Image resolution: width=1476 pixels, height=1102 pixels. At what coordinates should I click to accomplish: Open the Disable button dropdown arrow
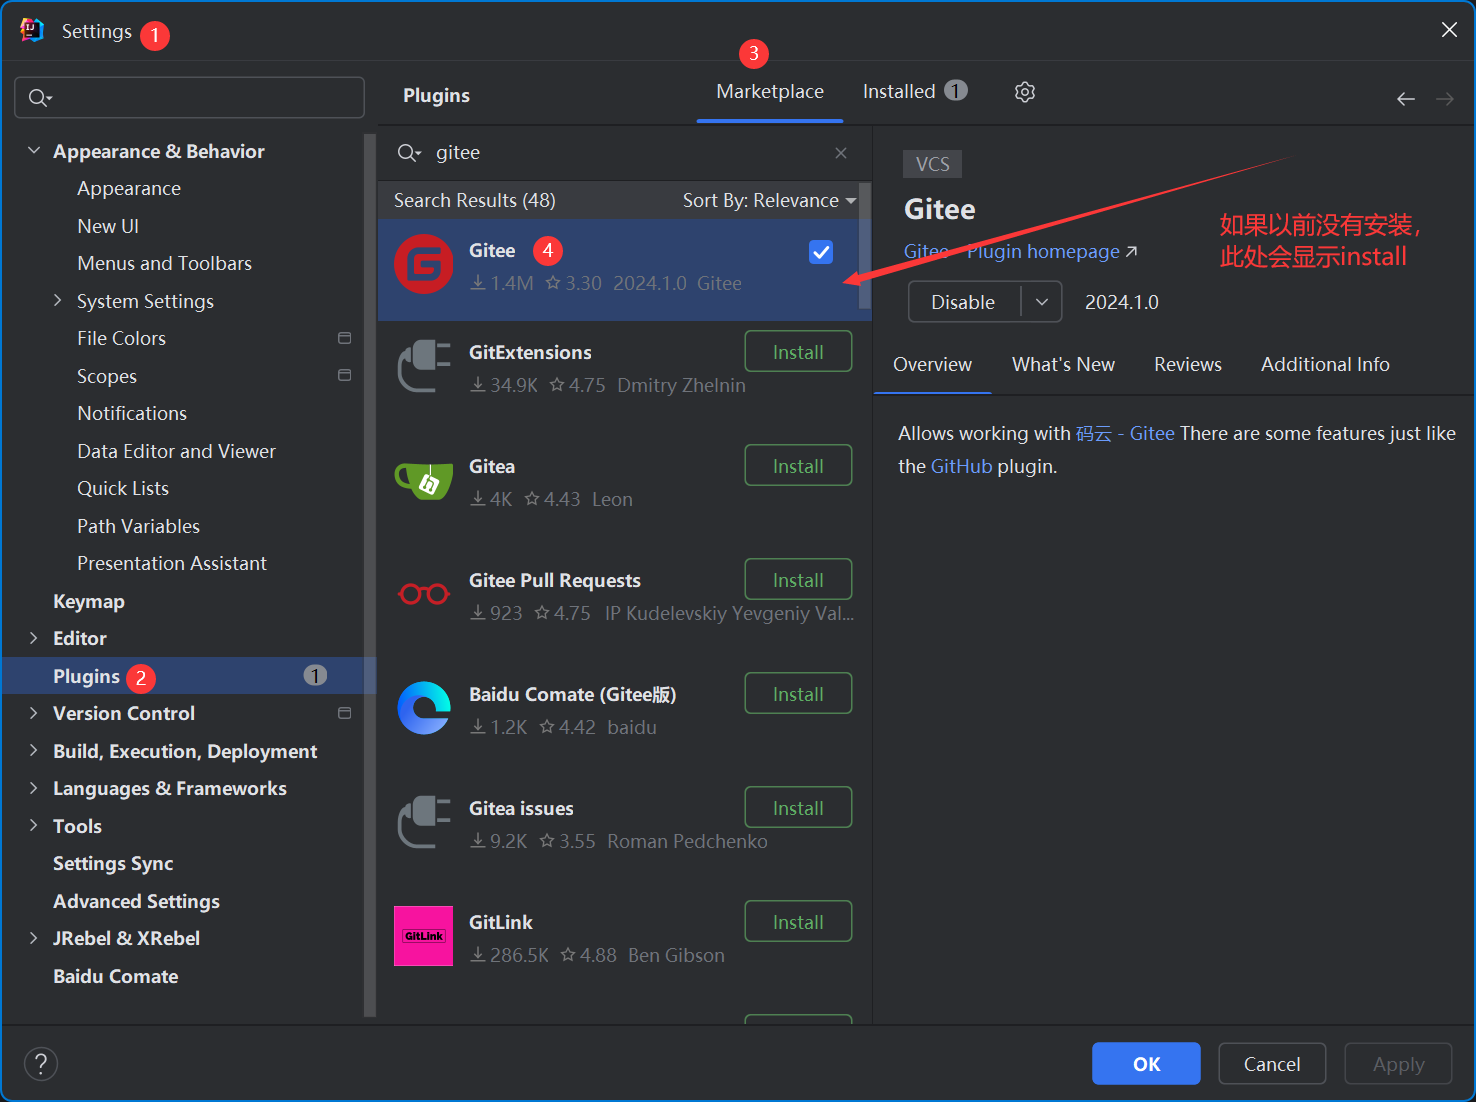pos(1041,302)
